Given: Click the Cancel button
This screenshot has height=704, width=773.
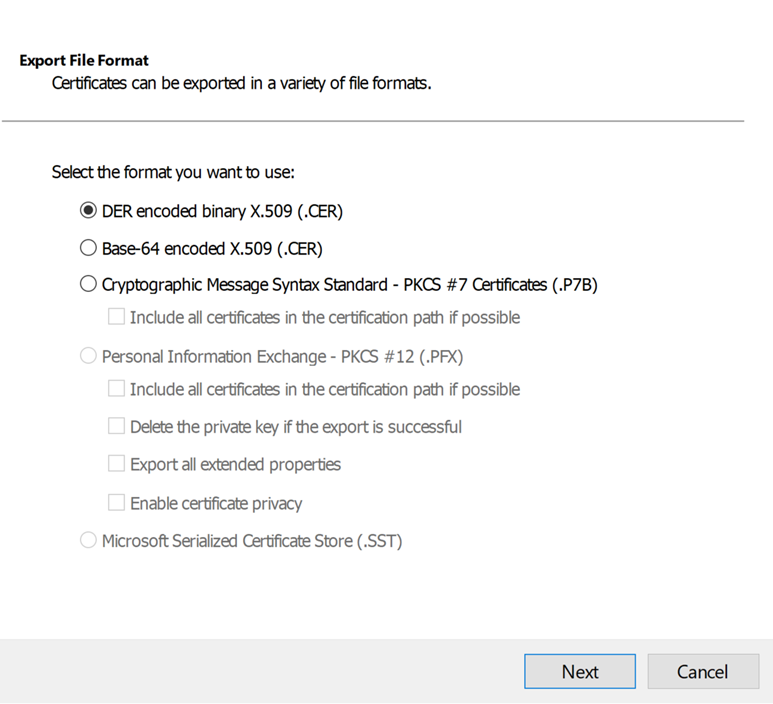Looking at the screenshot, I should point(702,672).
